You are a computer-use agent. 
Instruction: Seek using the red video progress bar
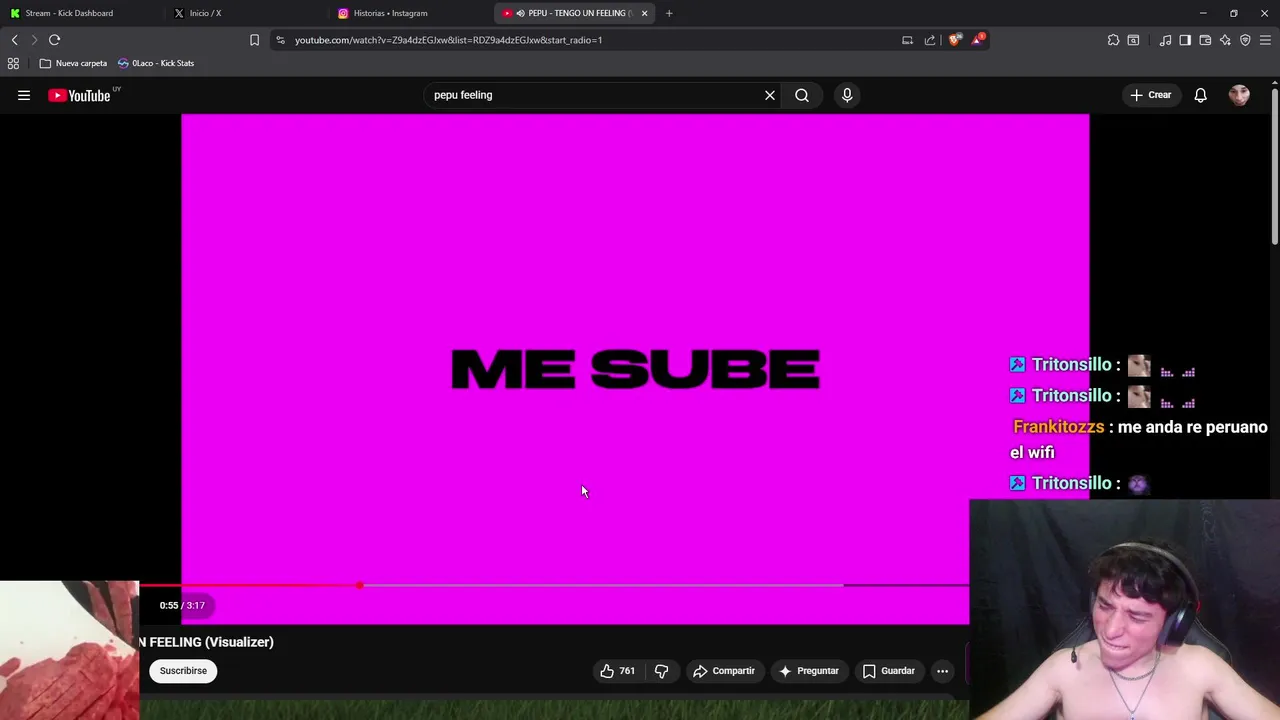coord(555,585)
